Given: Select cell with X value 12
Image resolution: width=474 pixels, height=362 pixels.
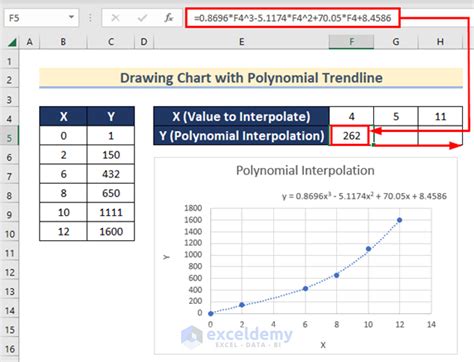Looking at the screenshot, I should click(x=63, y=231).
